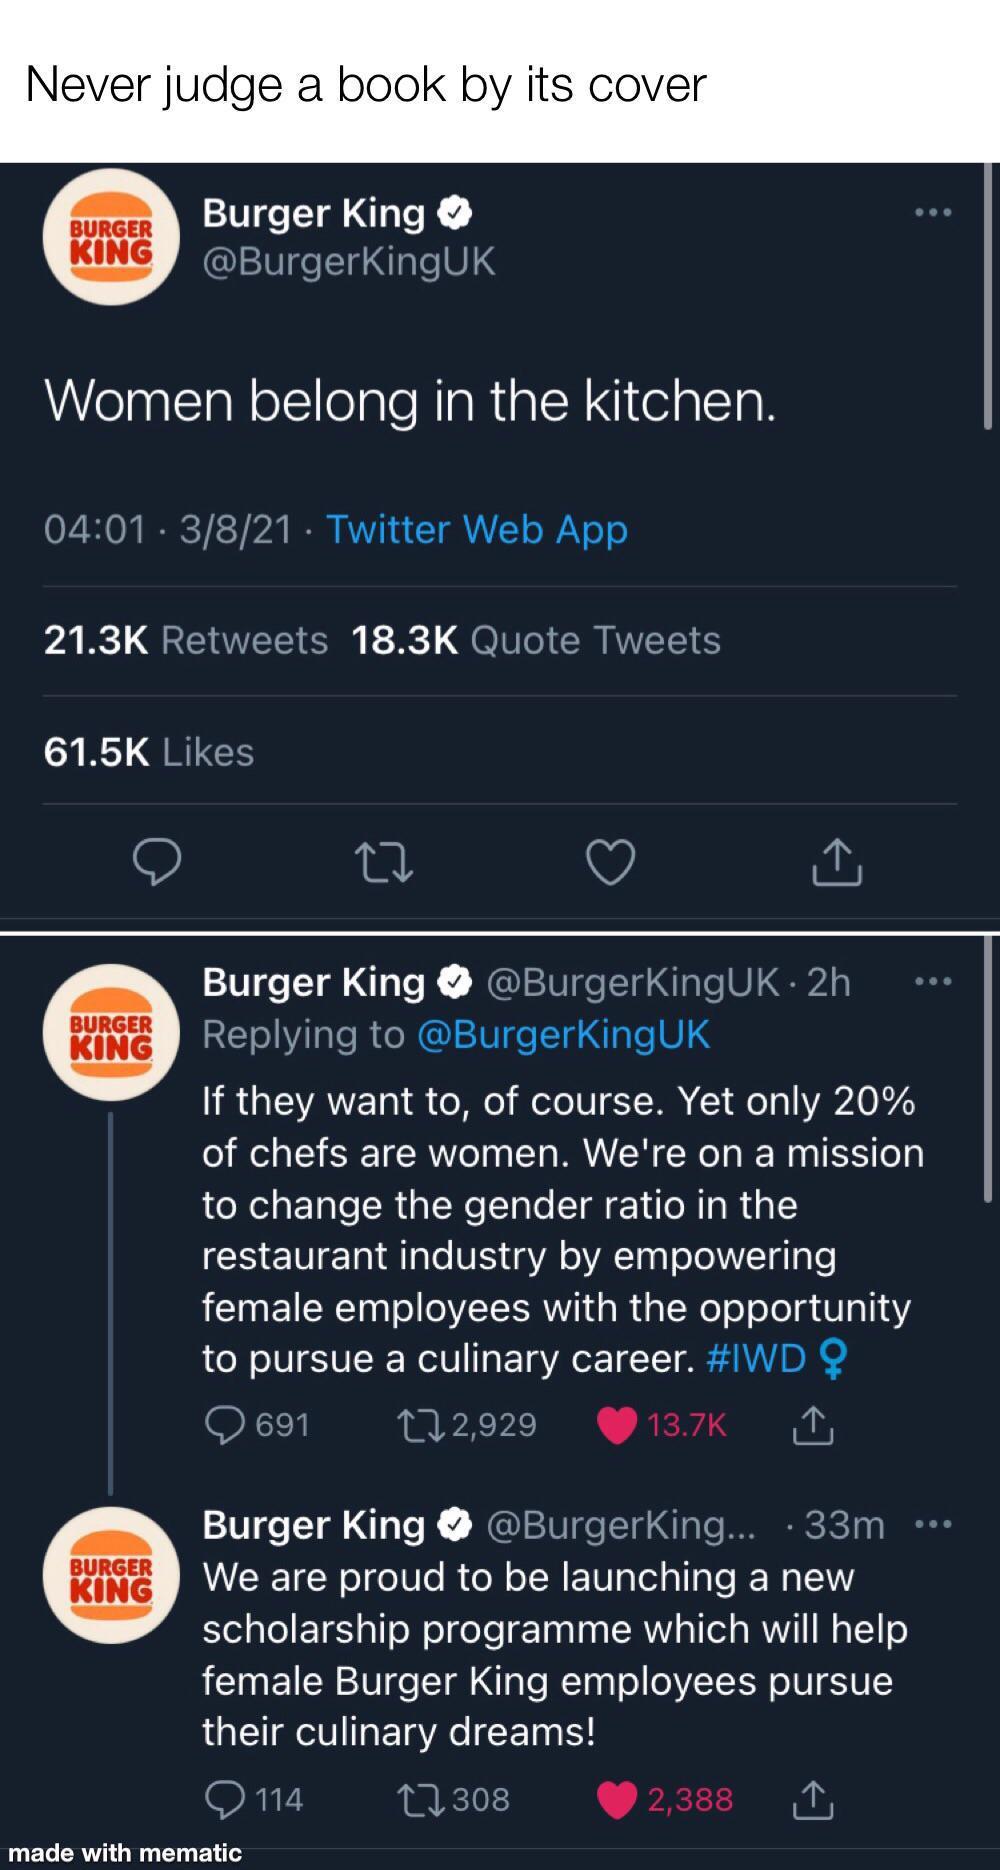
Task: Open more options on the 2h reply
Action: click(933, 982)
